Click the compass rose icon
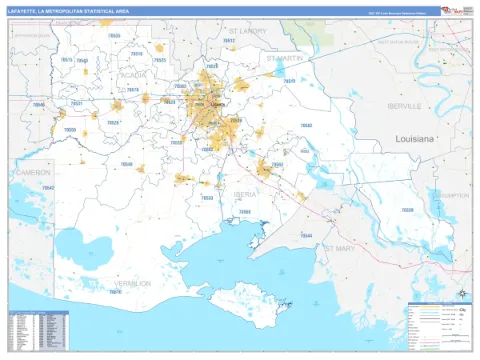This screenshot has width=480, height=360. click(462, 294)
